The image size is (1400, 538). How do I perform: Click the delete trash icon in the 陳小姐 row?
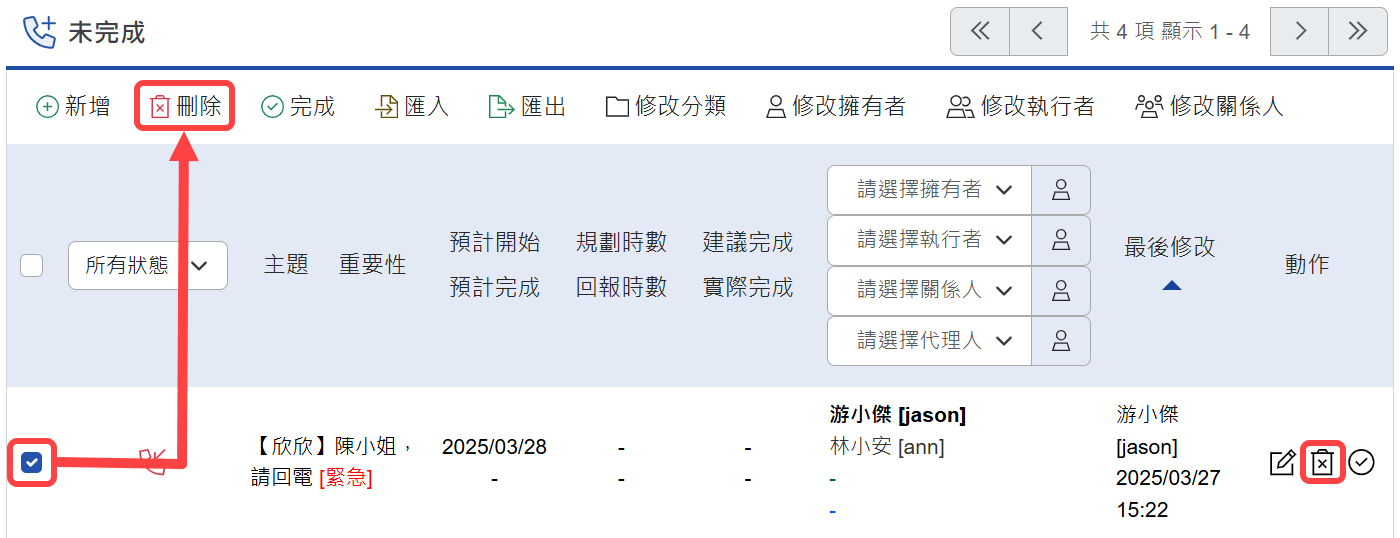(x=1322, y=463)
